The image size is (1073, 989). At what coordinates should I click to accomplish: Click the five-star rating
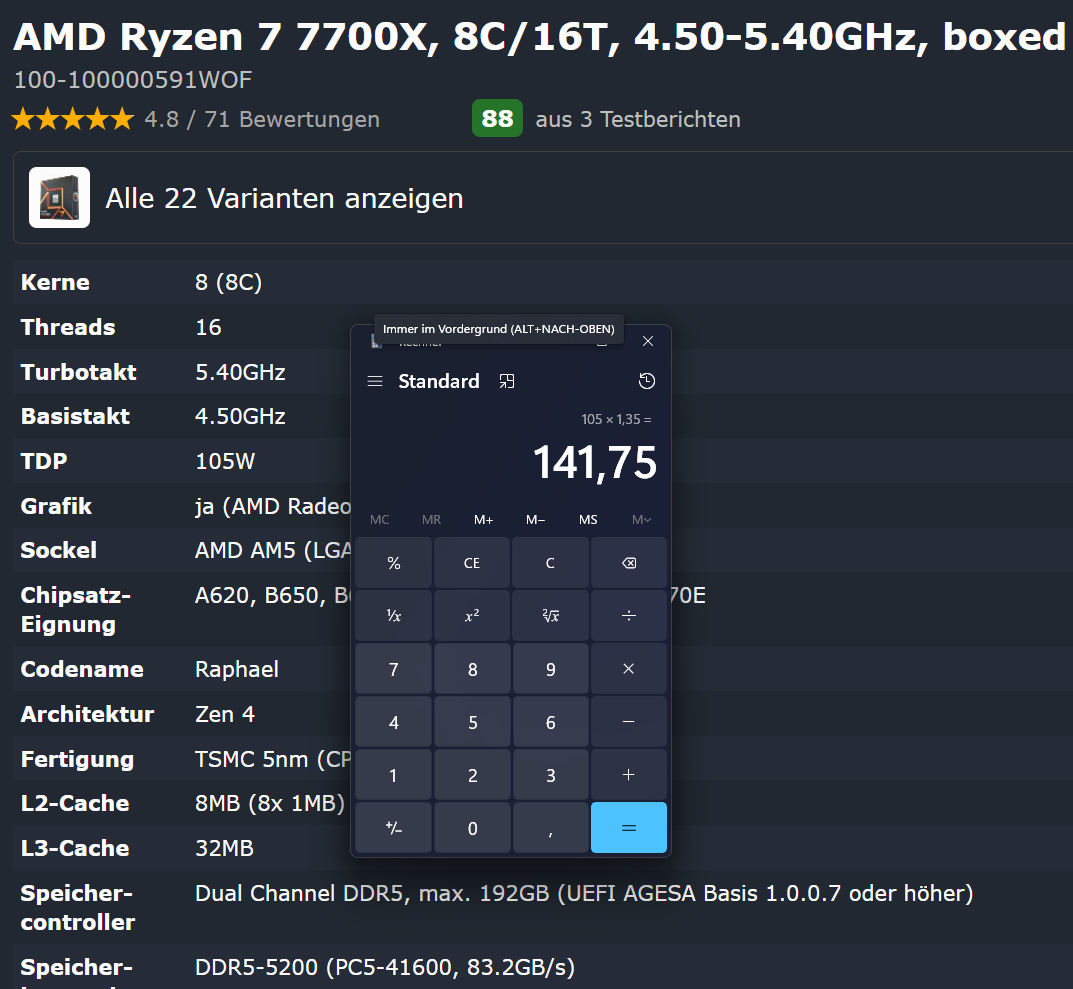[x=73, y=119]
